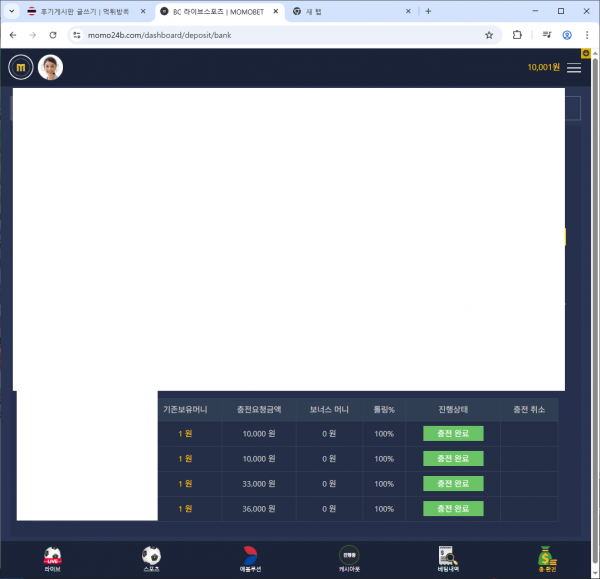Click 충전 완료 button for 33,000 원 row
The width and height of the screenshot is (600, 579).
[x=453, y=484]
